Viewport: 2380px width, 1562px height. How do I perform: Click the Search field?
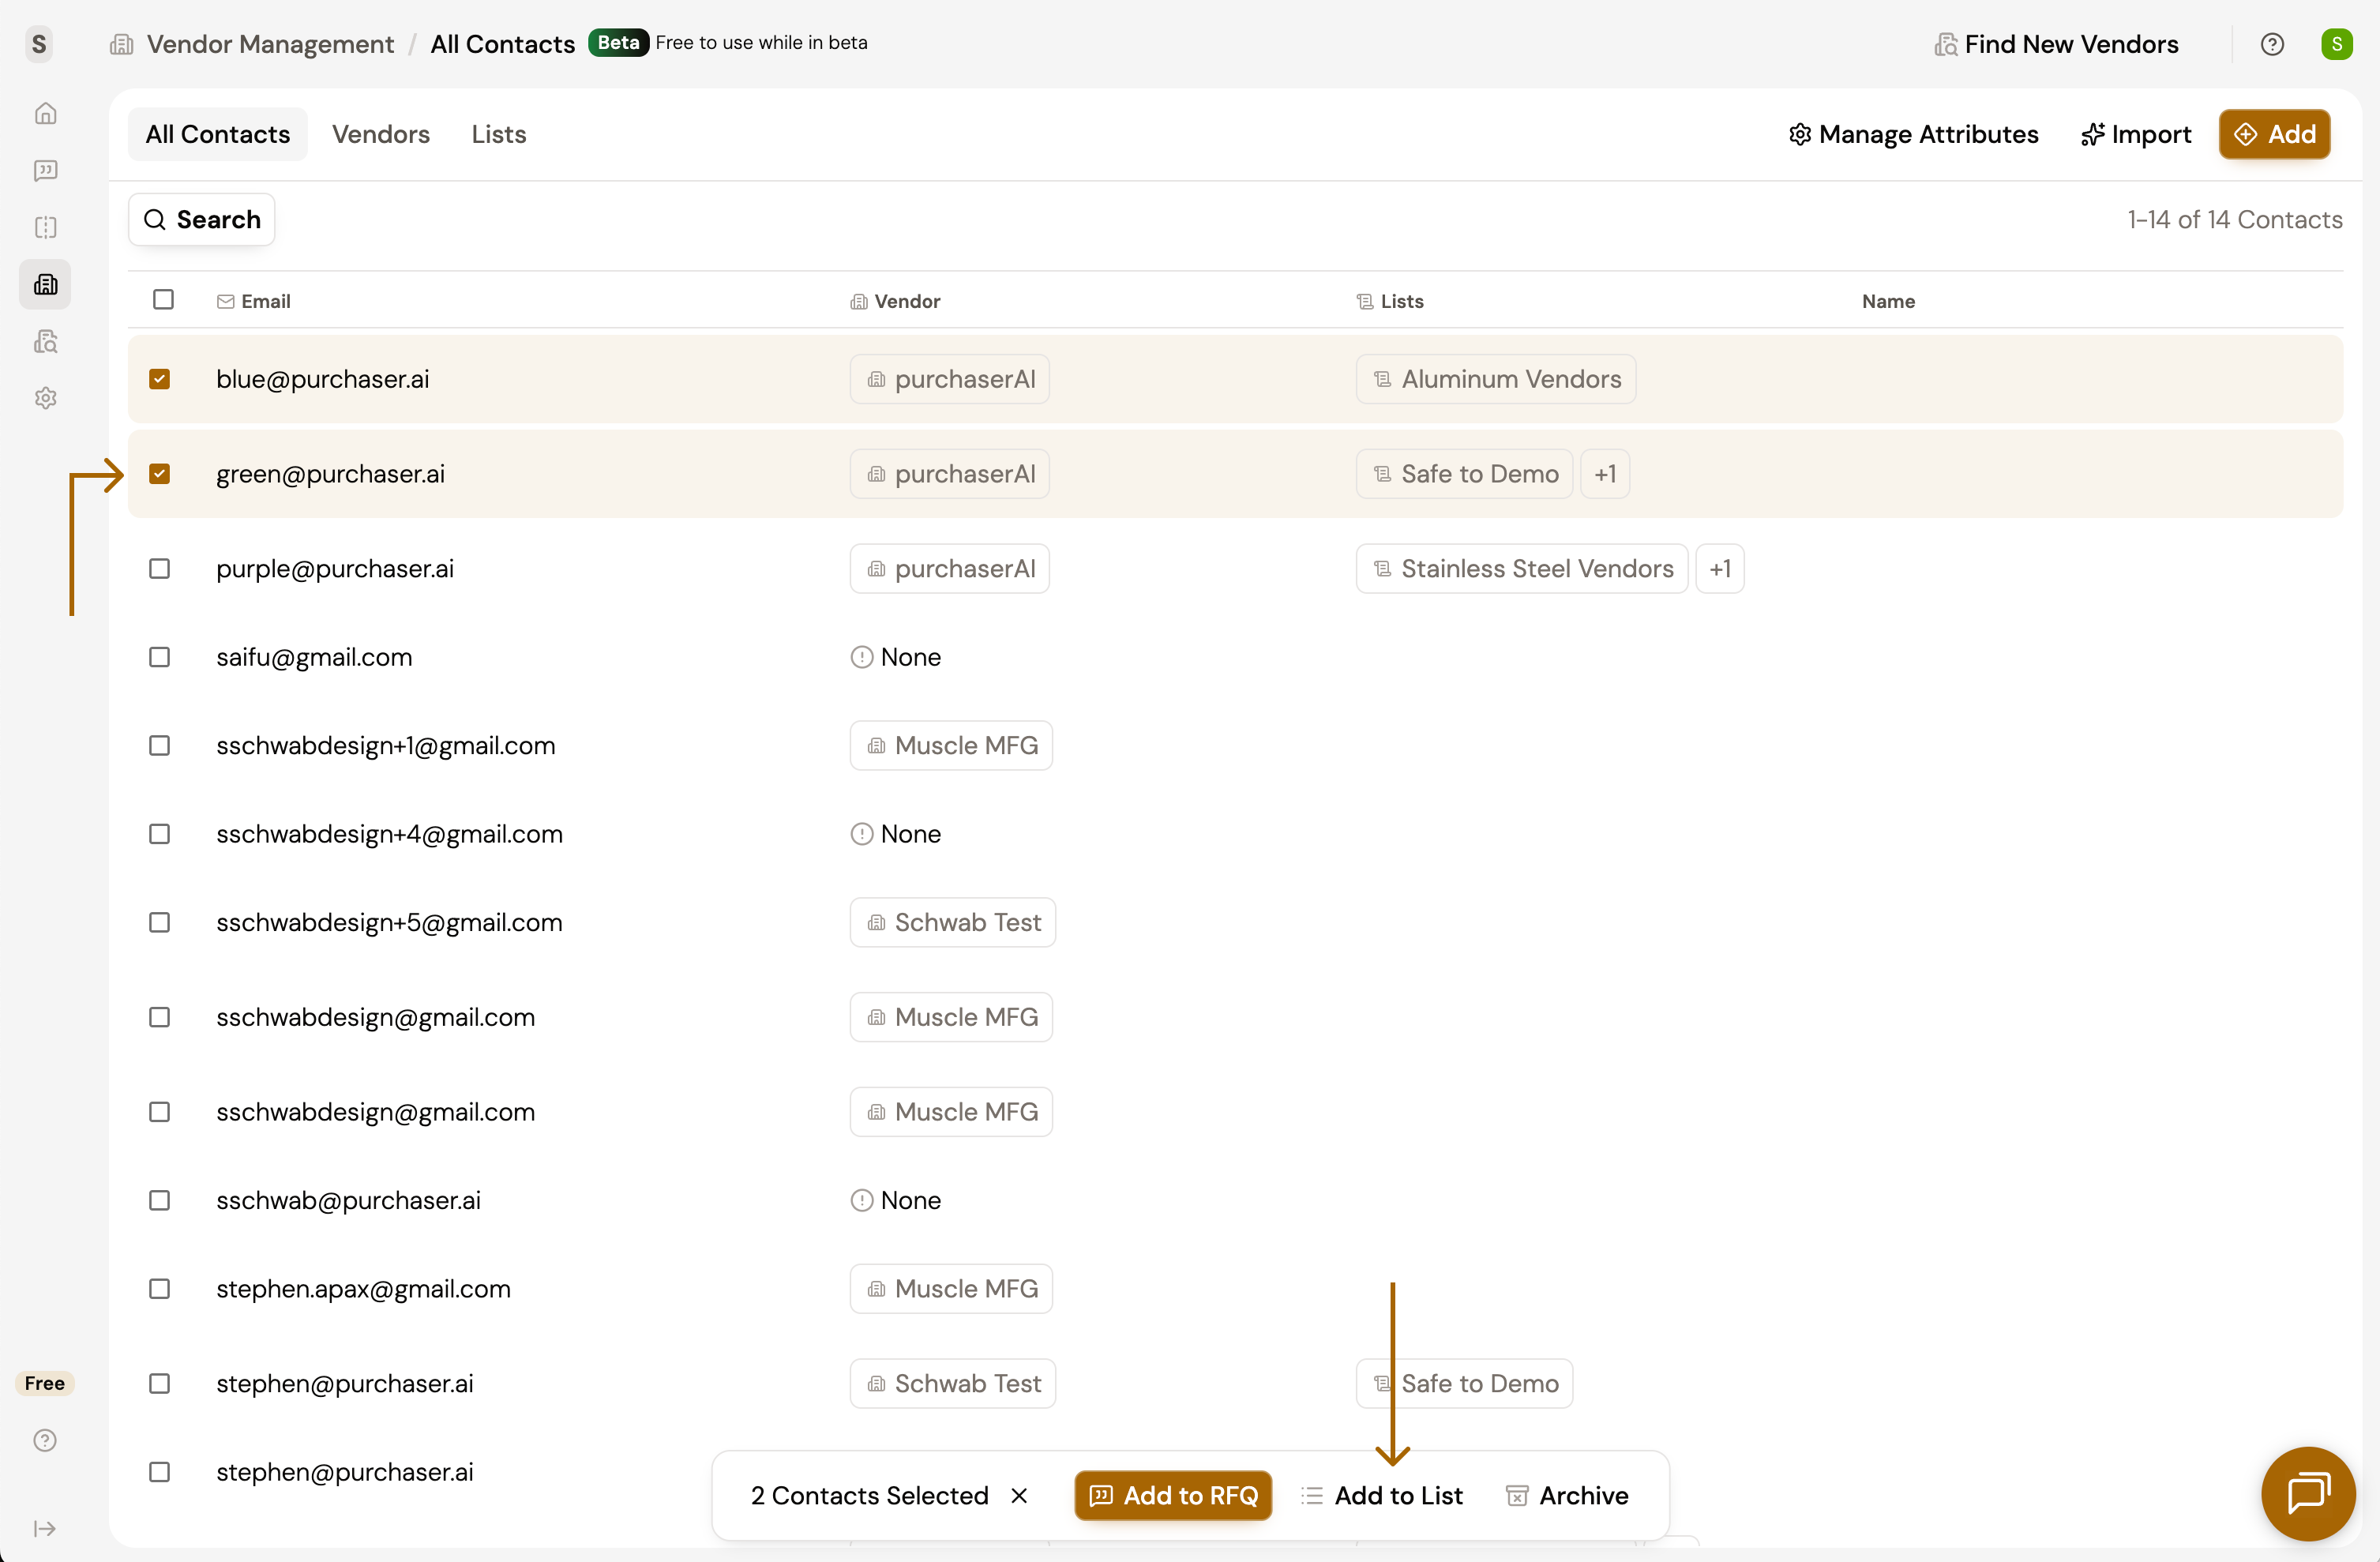click(x=202, y=220)
